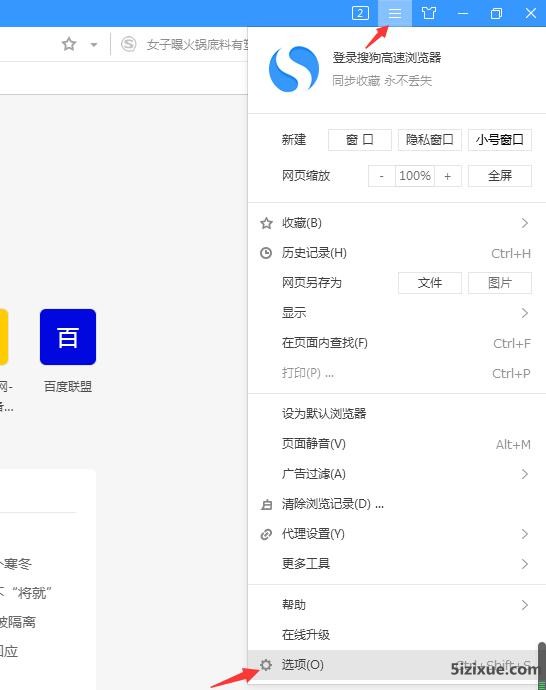The width and height of the screenshot is (546, 690).
Task: Expand the 显示 submenu arrow
Action: (x=524, y=313)
